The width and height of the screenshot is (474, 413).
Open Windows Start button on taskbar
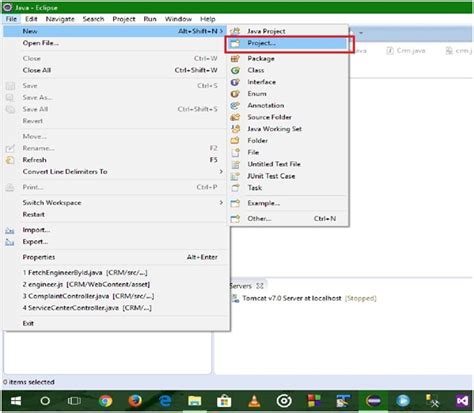click(x=16, y=401)
